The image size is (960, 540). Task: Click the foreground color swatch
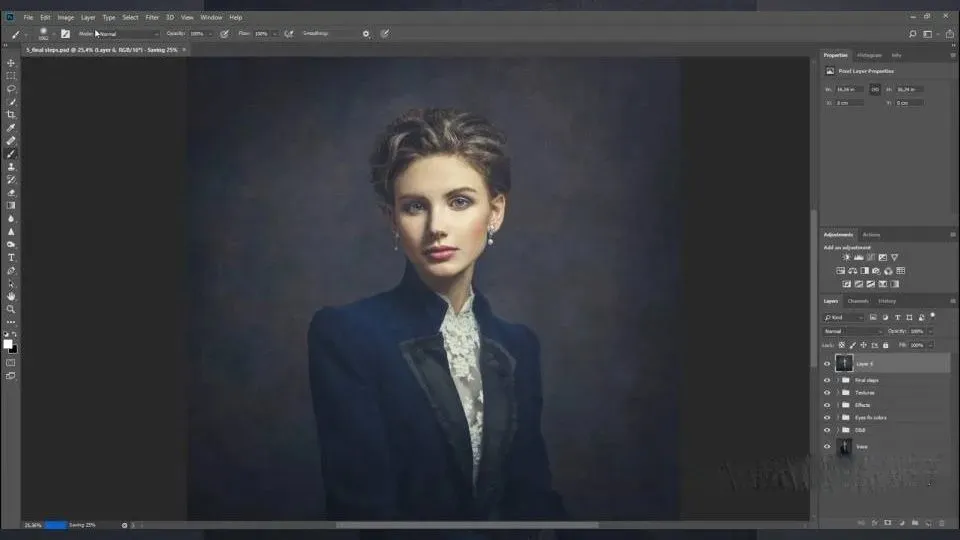tap(8, 344)
